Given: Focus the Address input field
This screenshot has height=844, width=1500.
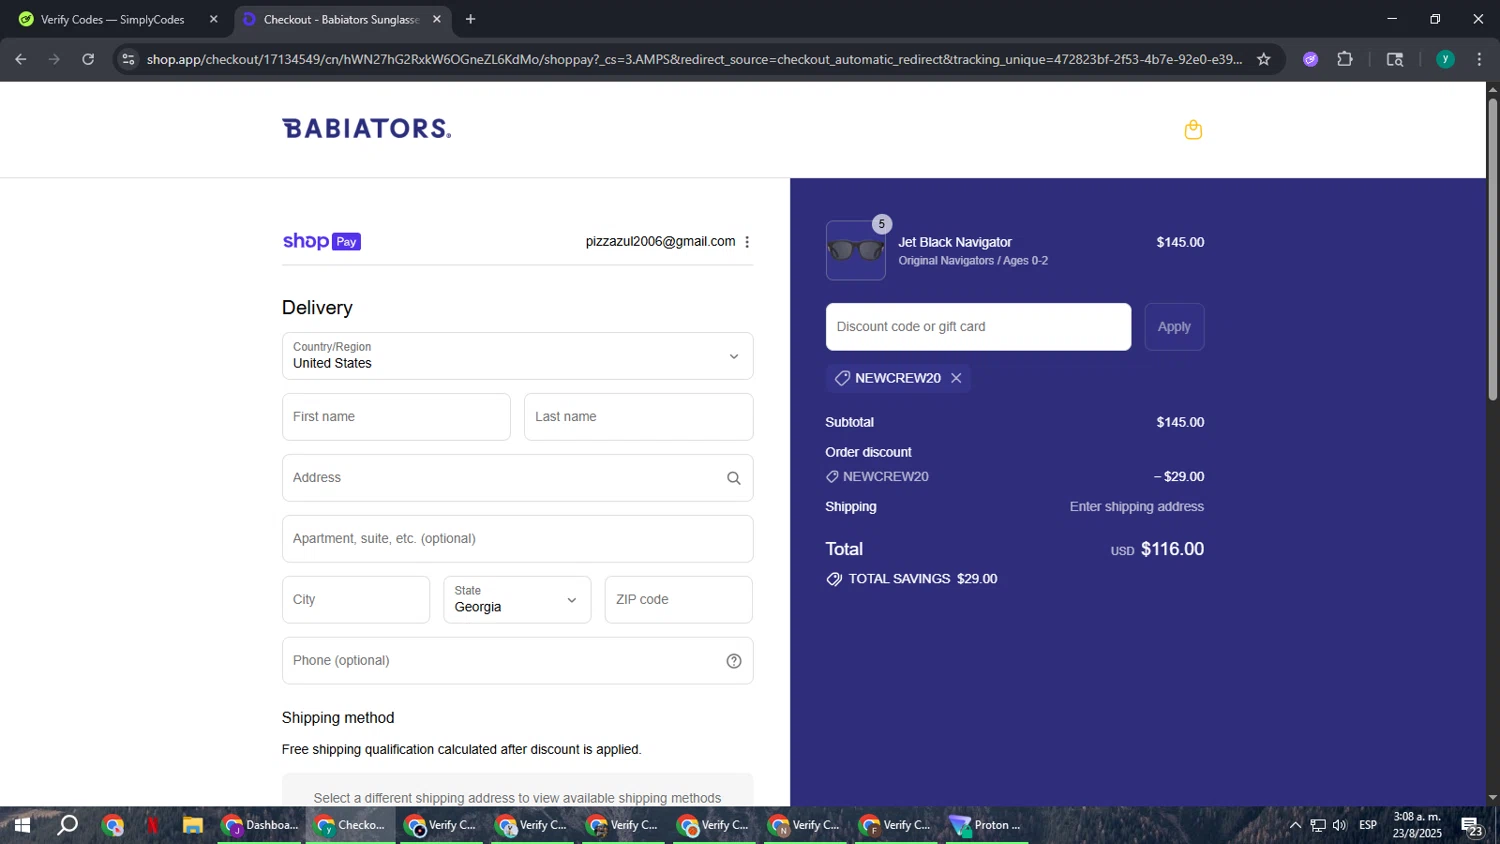Looking at the screenshot, I should coord(517,478).
